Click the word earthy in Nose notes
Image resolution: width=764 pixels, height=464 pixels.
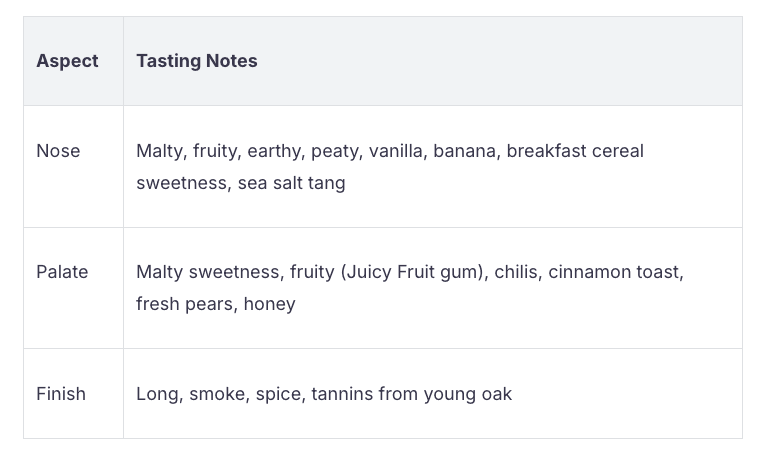[x=273, y=151]
